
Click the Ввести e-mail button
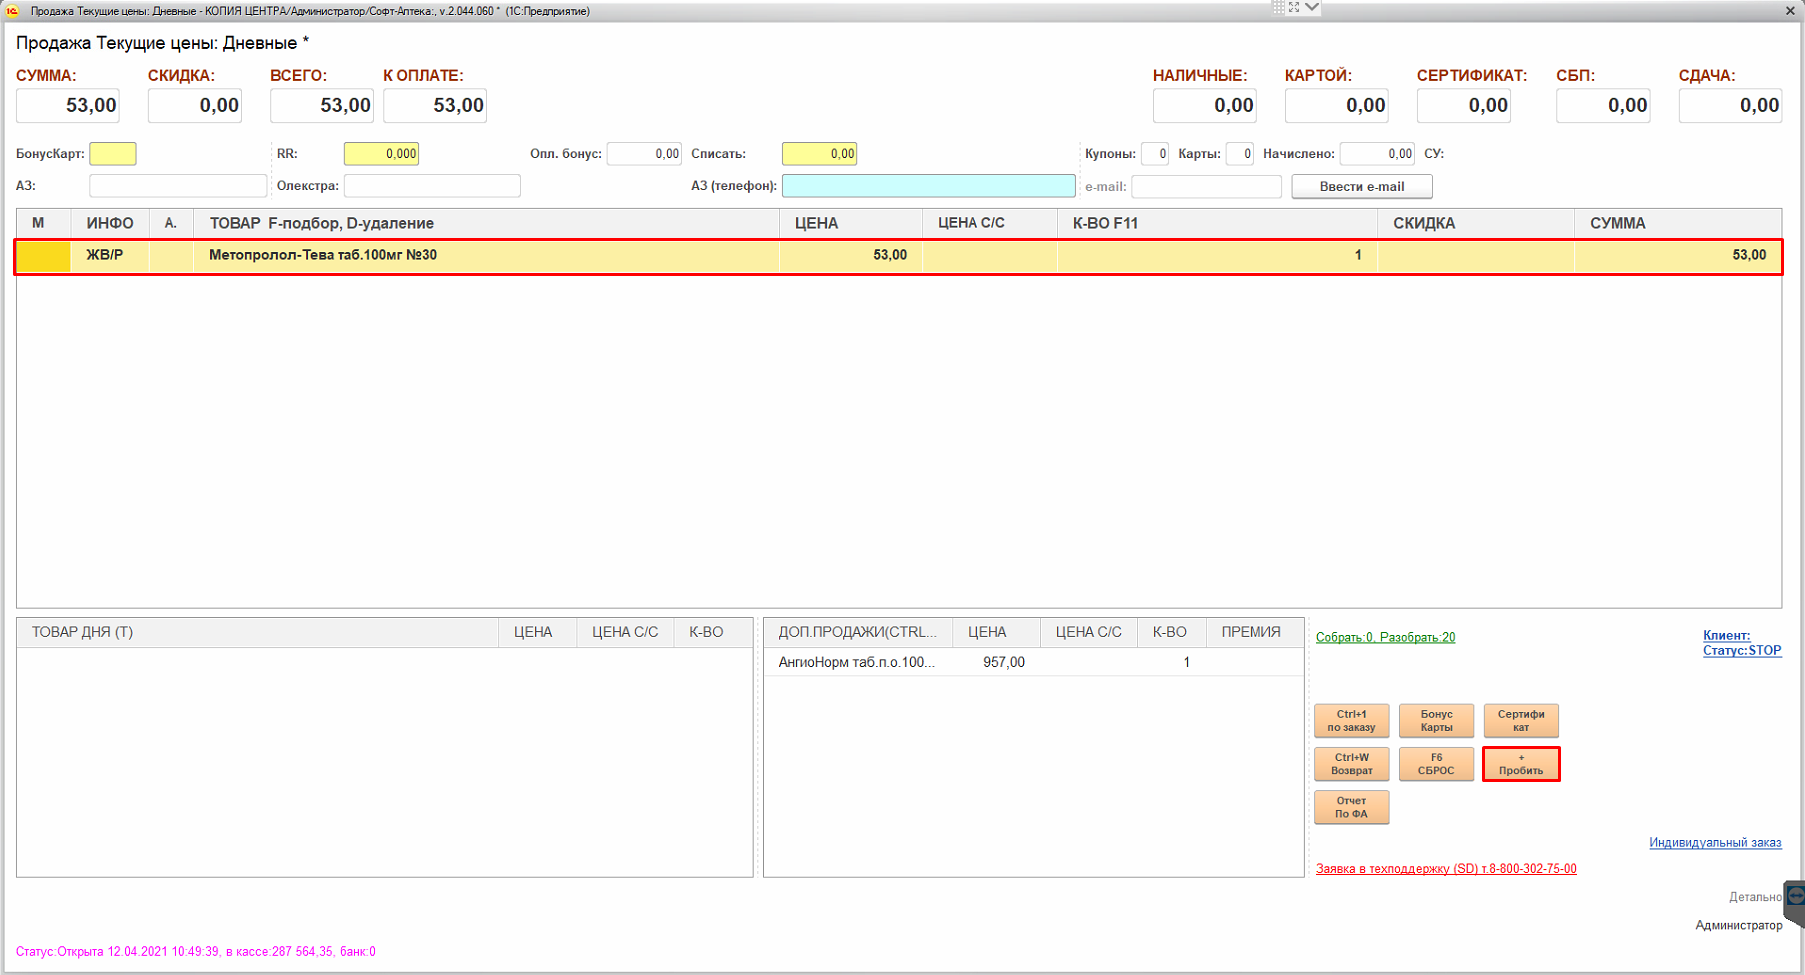(1361, 187)
